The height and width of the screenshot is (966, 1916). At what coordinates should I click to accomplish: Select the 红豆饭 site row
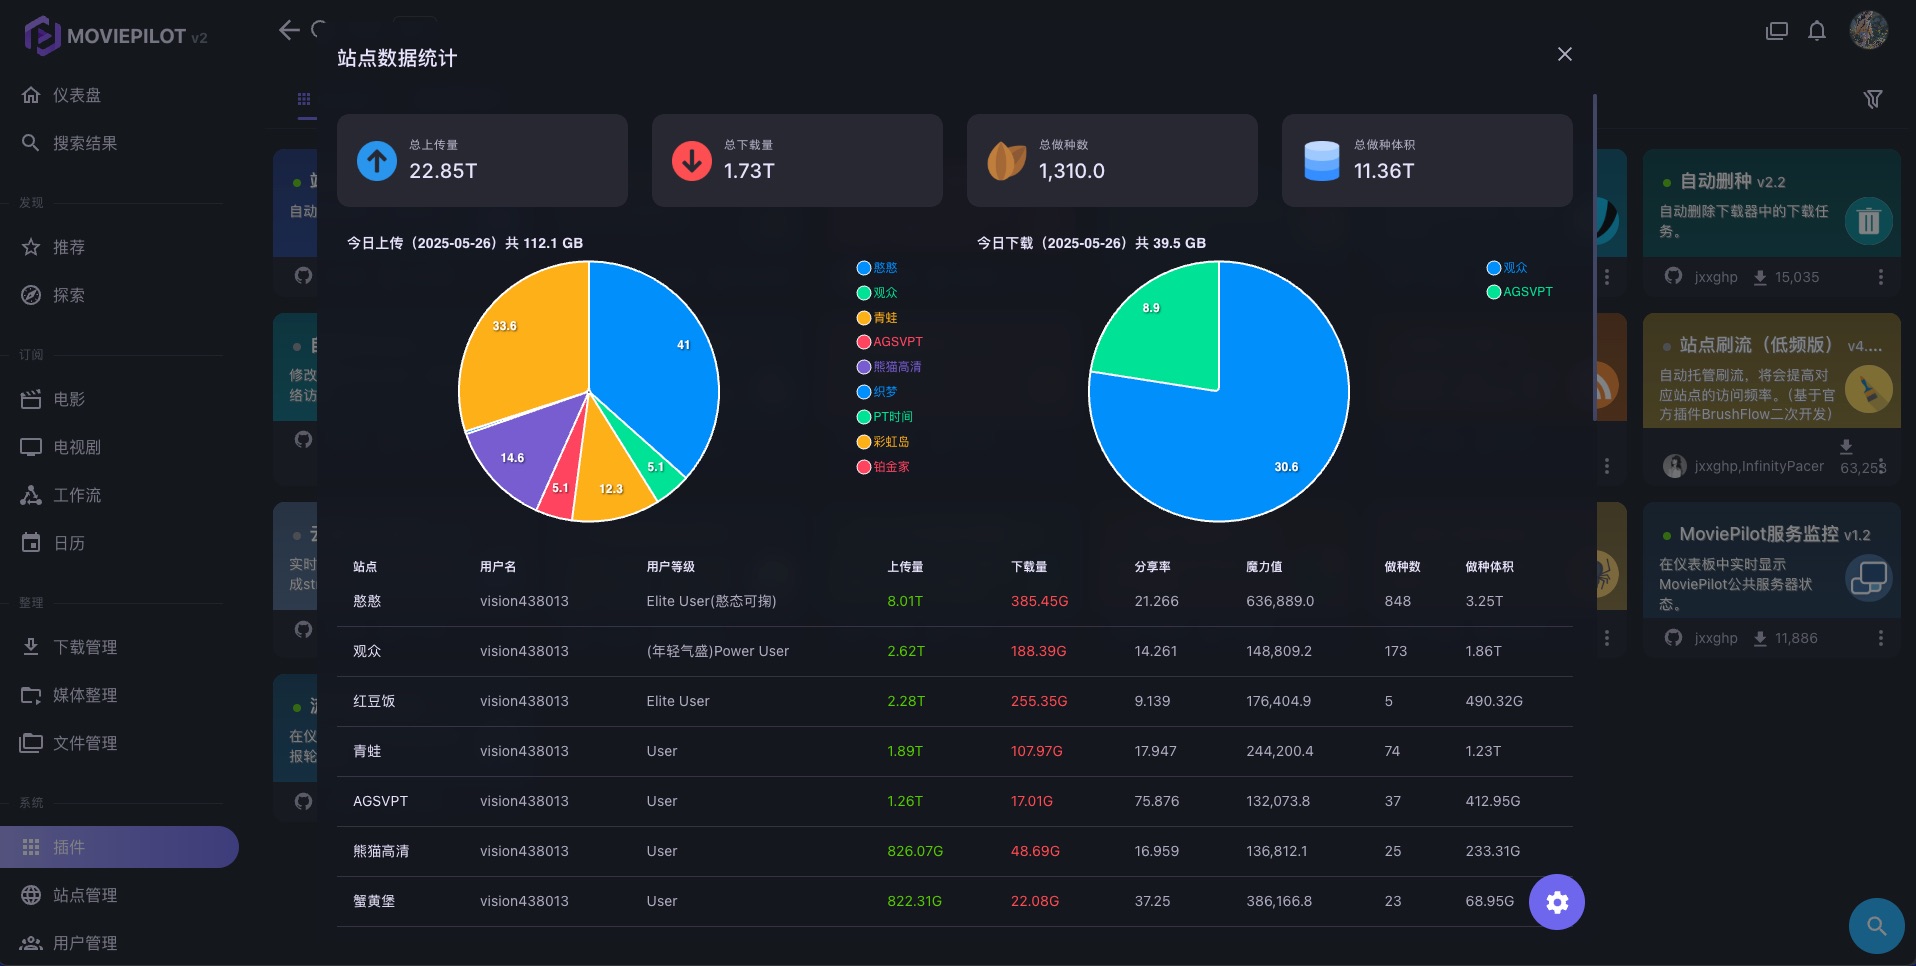point(954,701)
